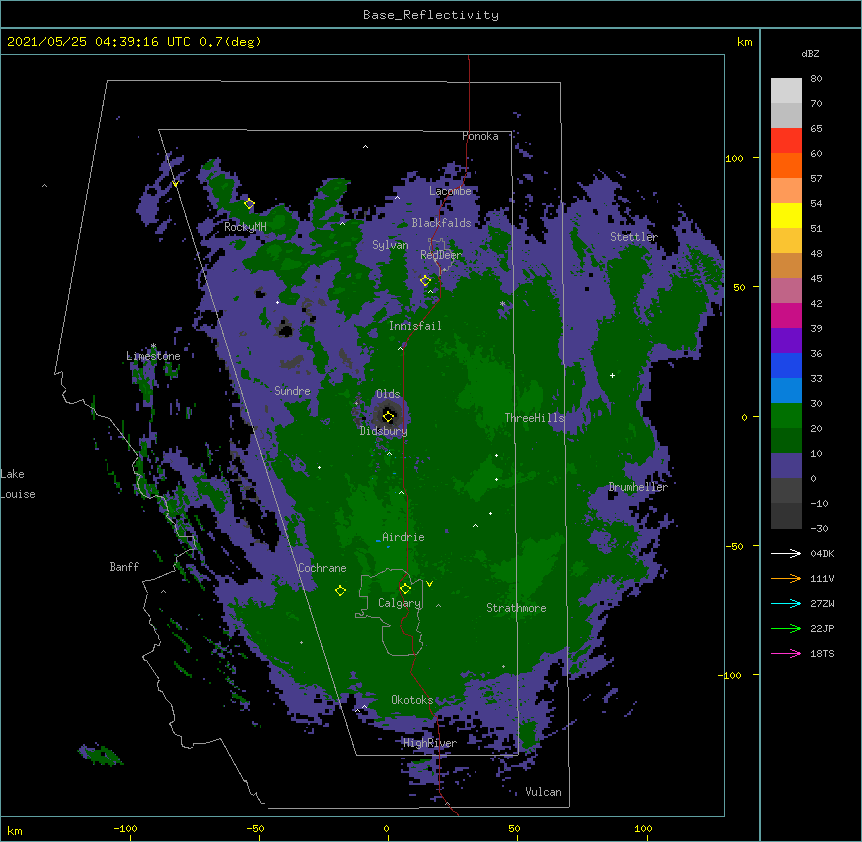862x842 pixels.
Task: Click the Calgary city label
Action: pyautogui.click(x=400, y=603)
